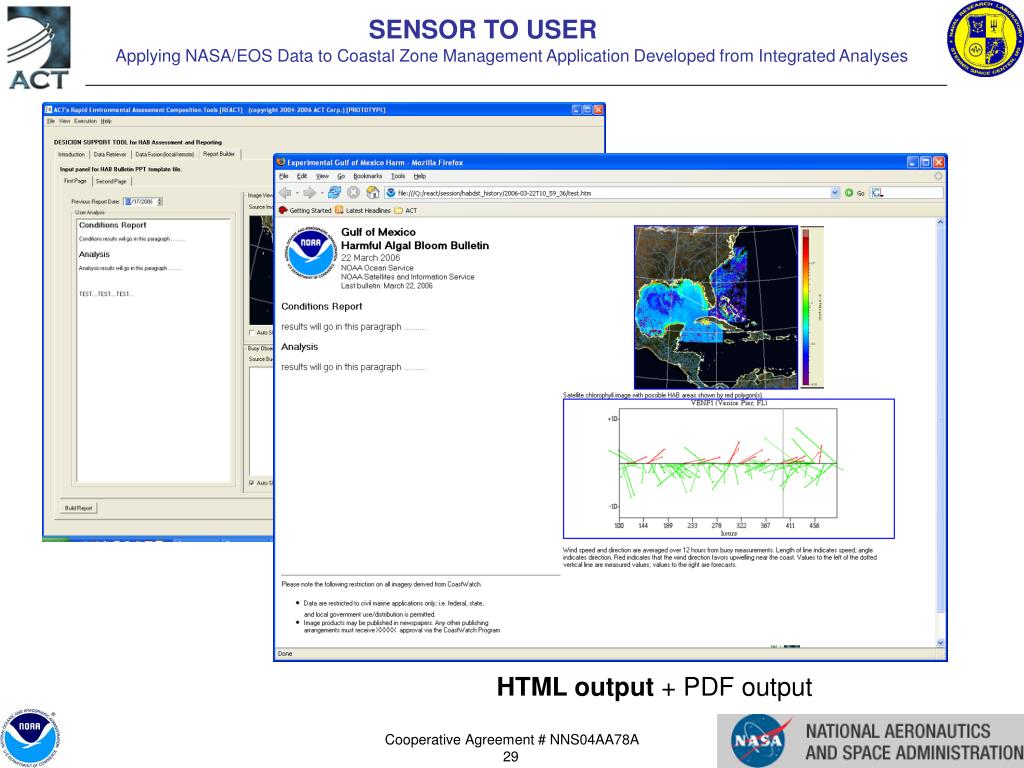This screenshot has height=768, width=1024.
Task: Click the Firefox search box
Action: pos(907,193)
